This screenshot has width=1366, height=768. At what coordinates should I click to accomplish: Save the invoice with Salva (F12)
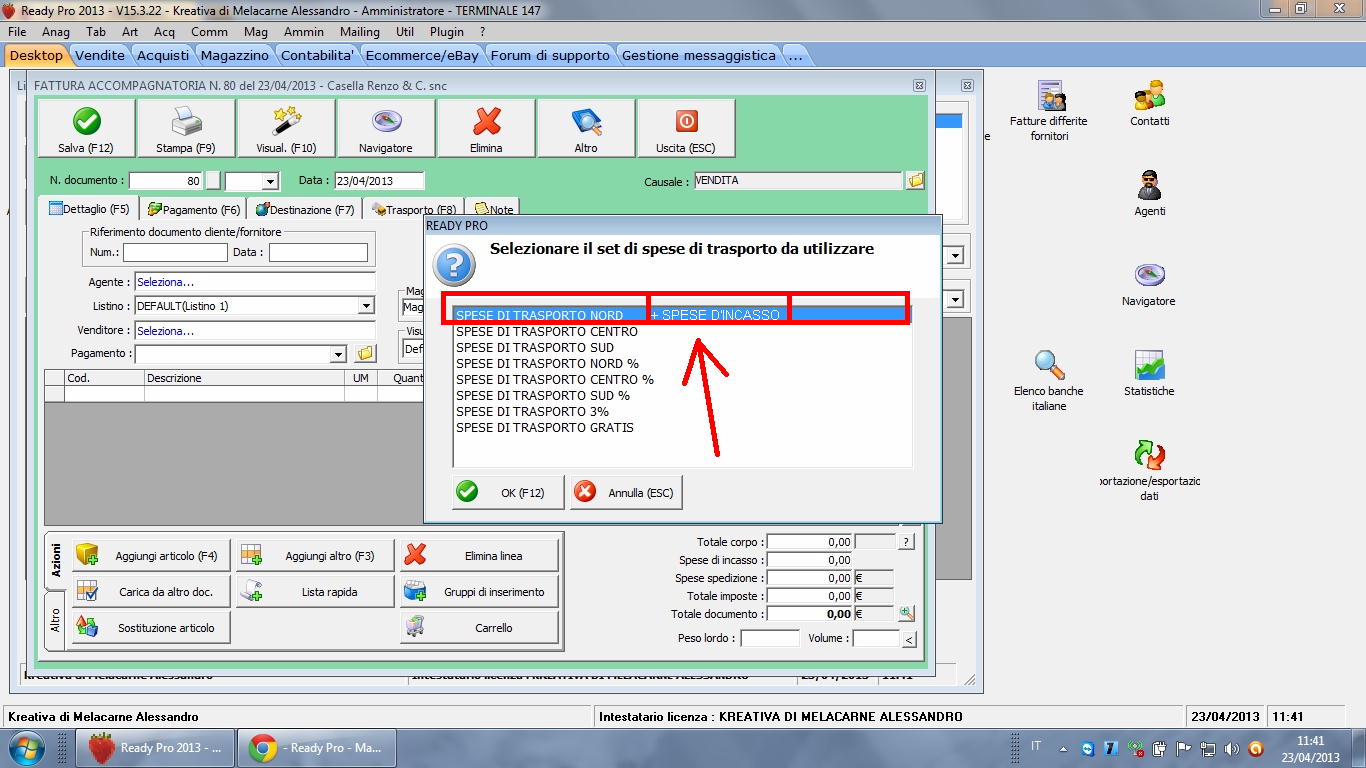point(86,128)
